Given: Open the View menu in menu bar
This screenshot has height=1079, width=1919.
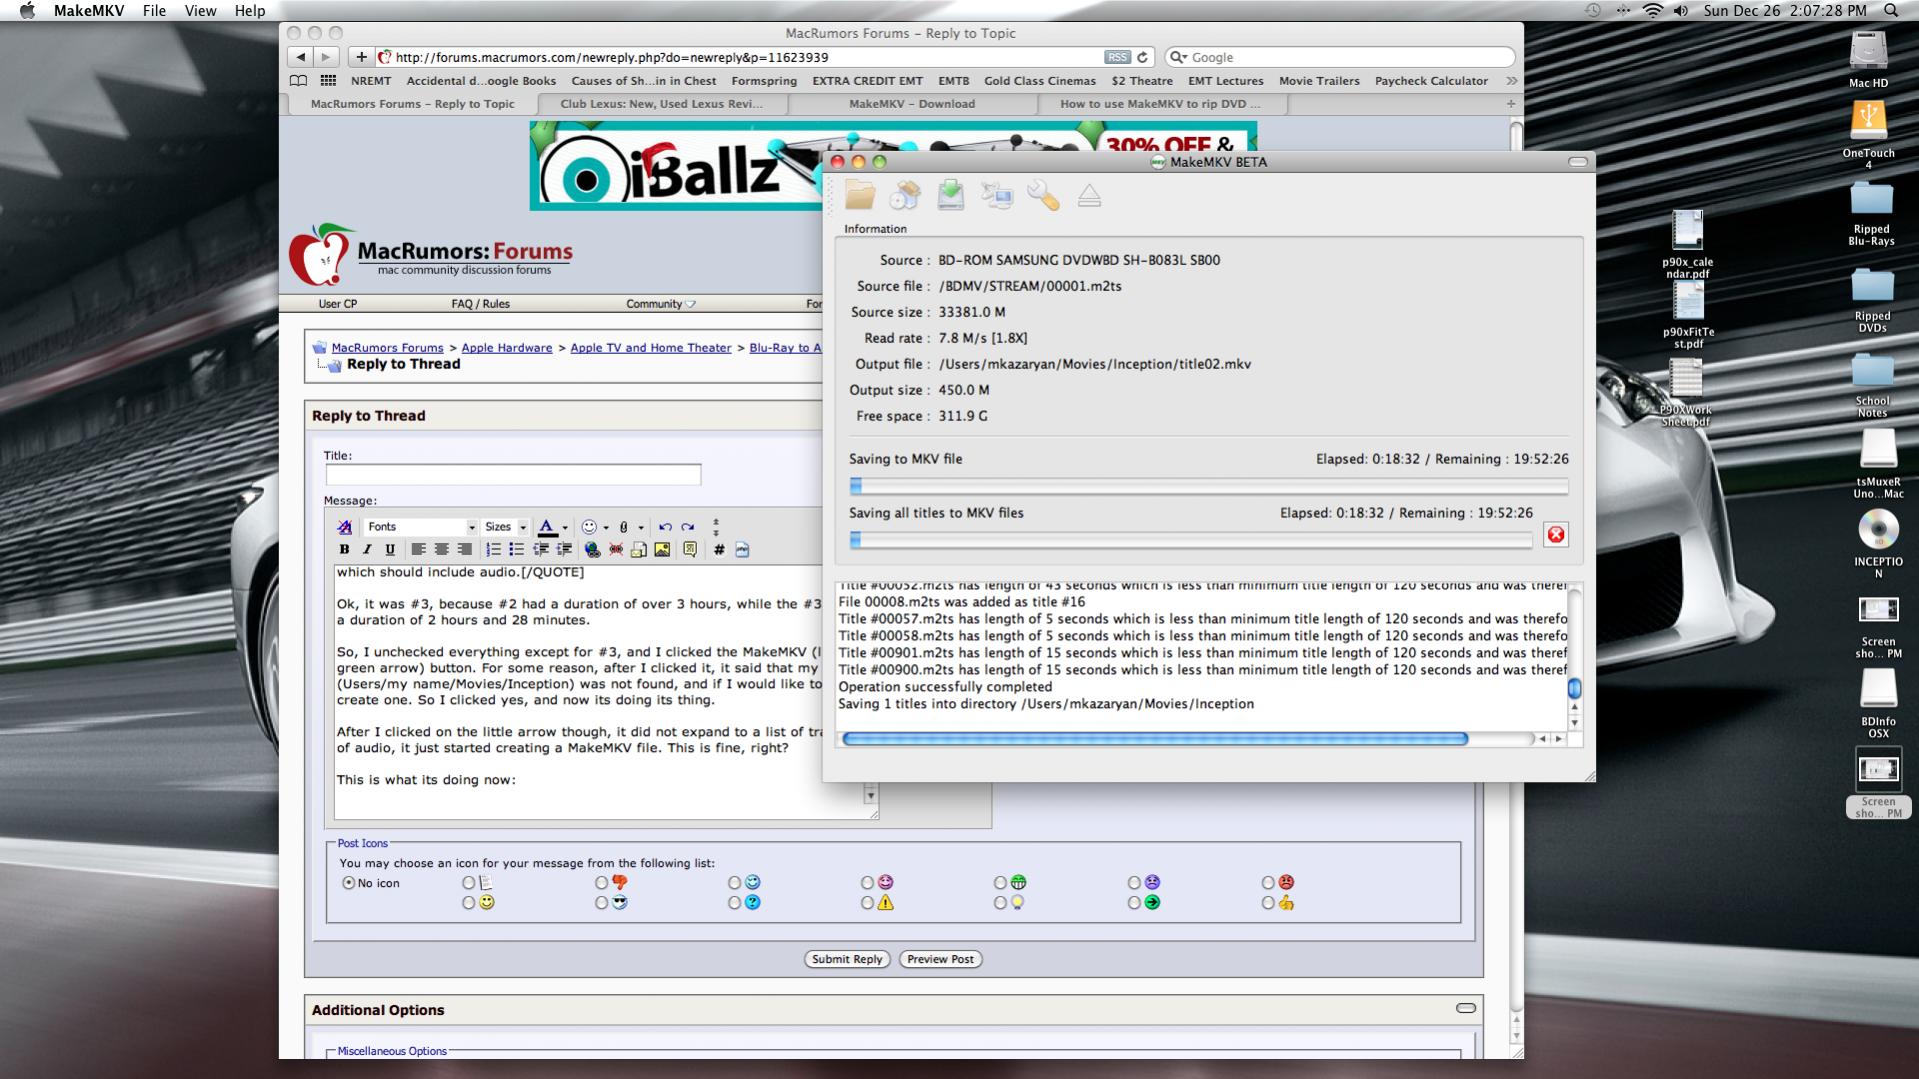Looking at the screenshot, I should click(x=200, y=10).
